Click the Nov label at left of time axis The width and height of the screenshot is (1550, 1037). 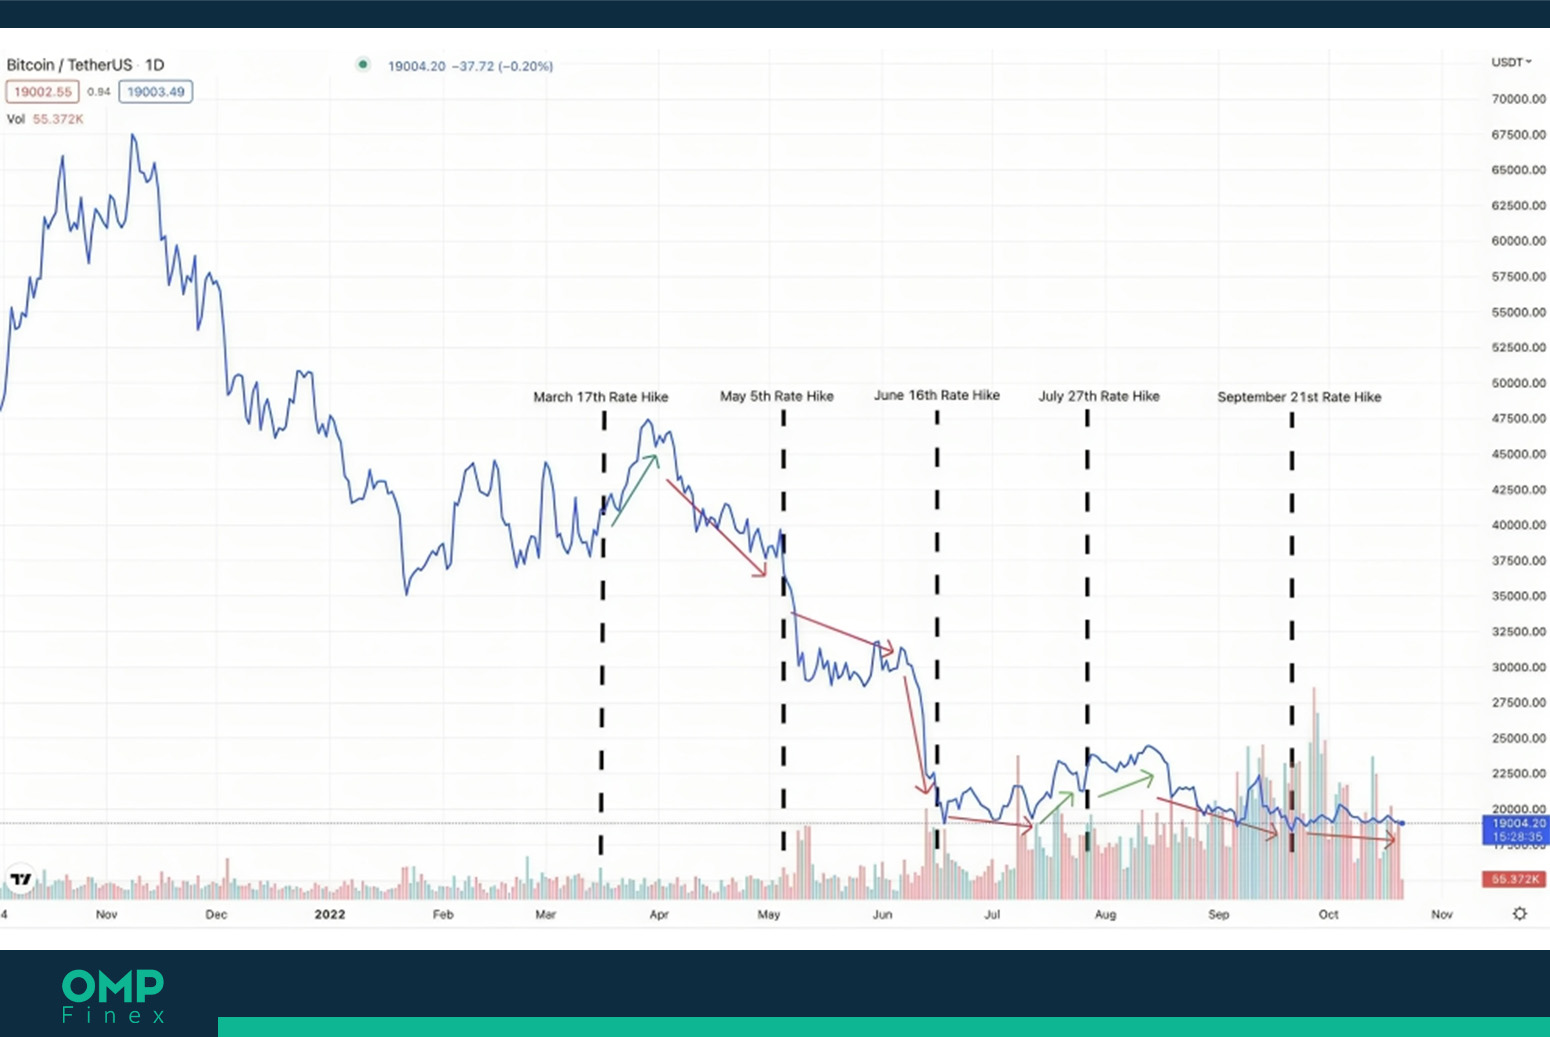(106, 914)
